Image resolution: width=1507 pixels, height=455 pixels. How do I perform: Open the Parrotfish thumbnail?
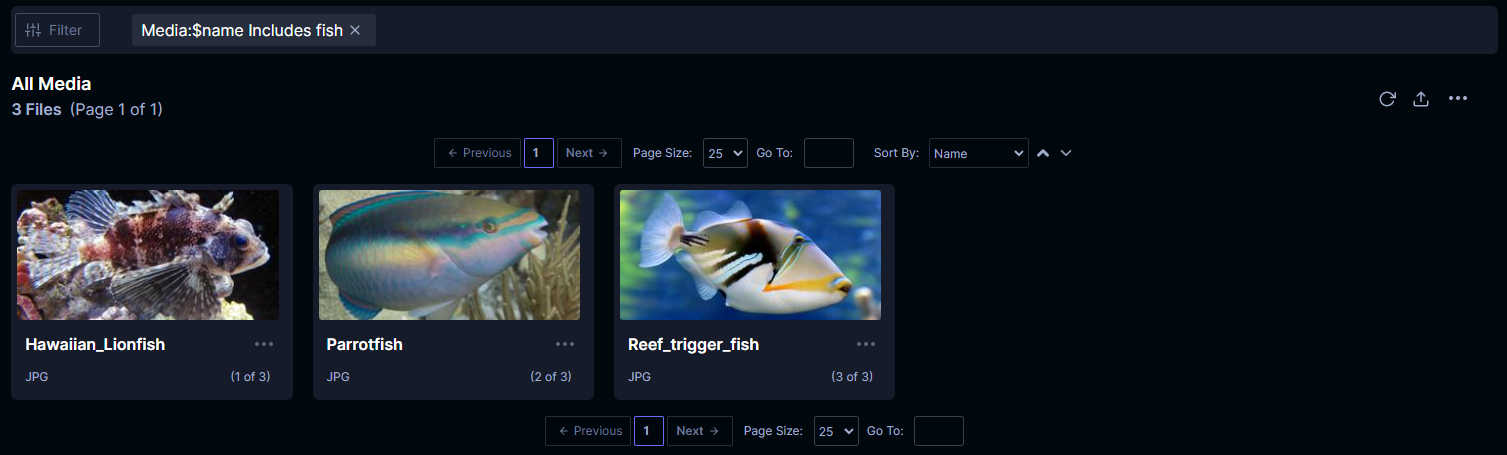tap(449, 255)
